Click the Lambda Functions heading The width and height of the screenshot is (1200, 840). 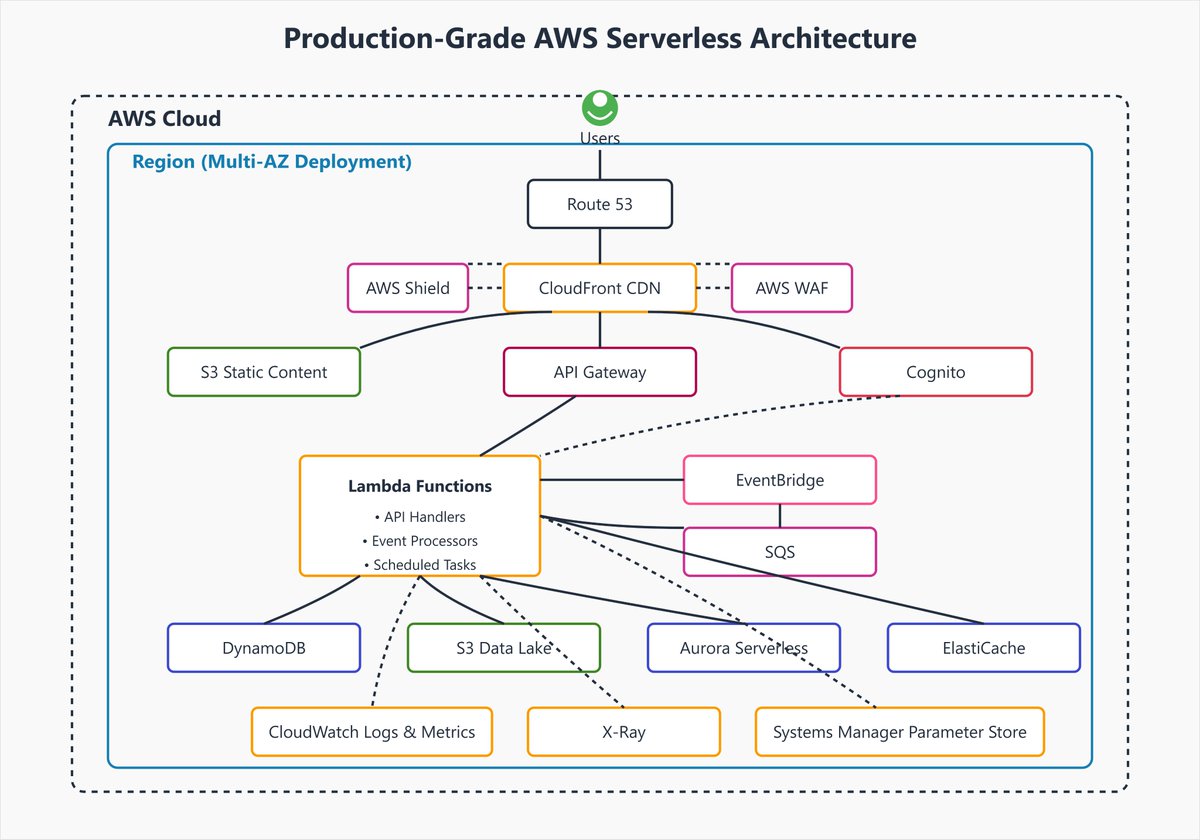coord(420,486)
